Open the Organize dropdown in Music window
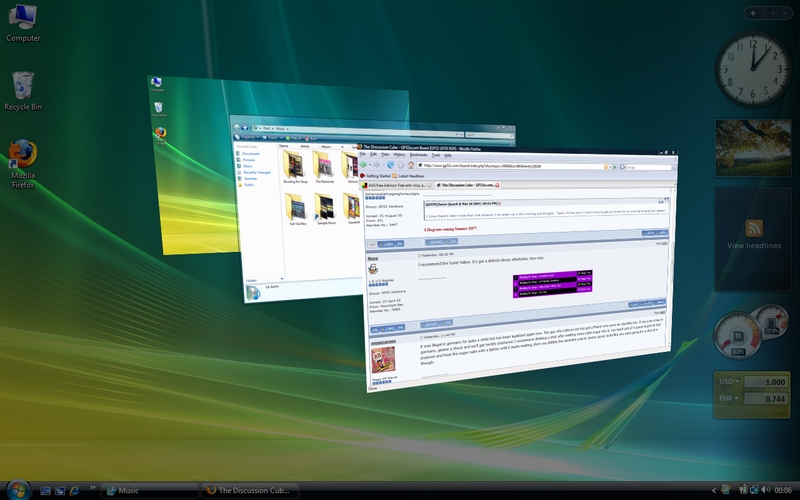800x500 pixels. click(247, 137)
